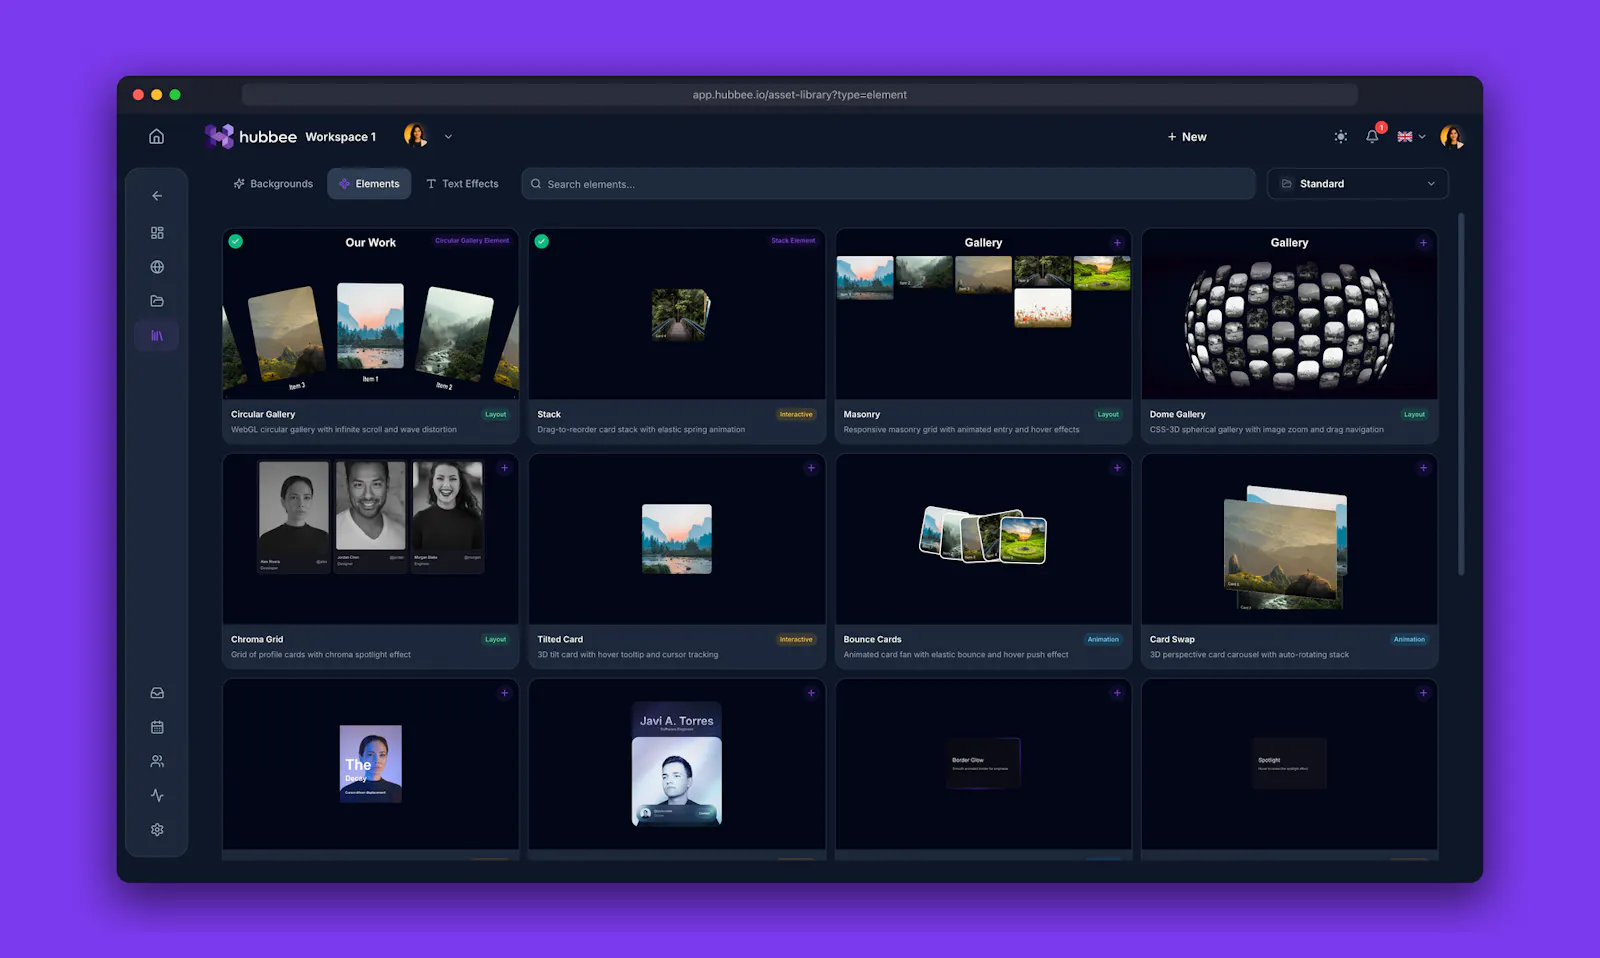Open the Standard collection dropdown
Image resolution: width=1600 pixels, height=958 pixels.
[x=1358, y=184]
